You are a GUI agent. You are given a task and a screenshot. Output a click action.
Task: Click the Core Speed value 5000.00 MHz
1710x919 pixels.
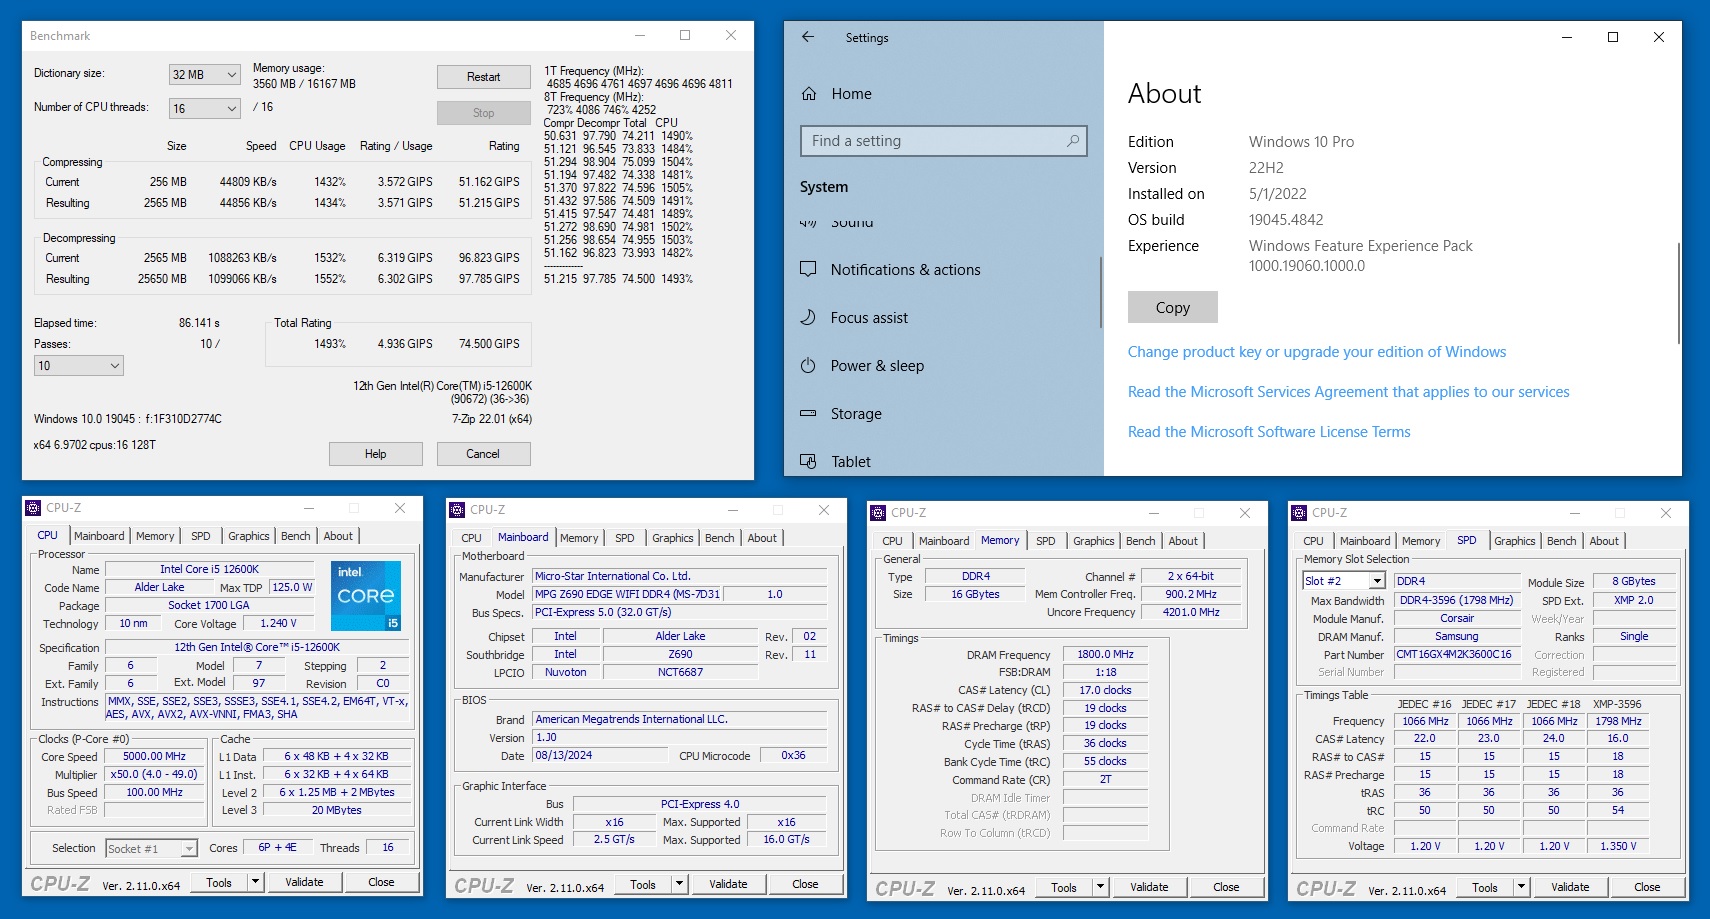click(154, 757)
